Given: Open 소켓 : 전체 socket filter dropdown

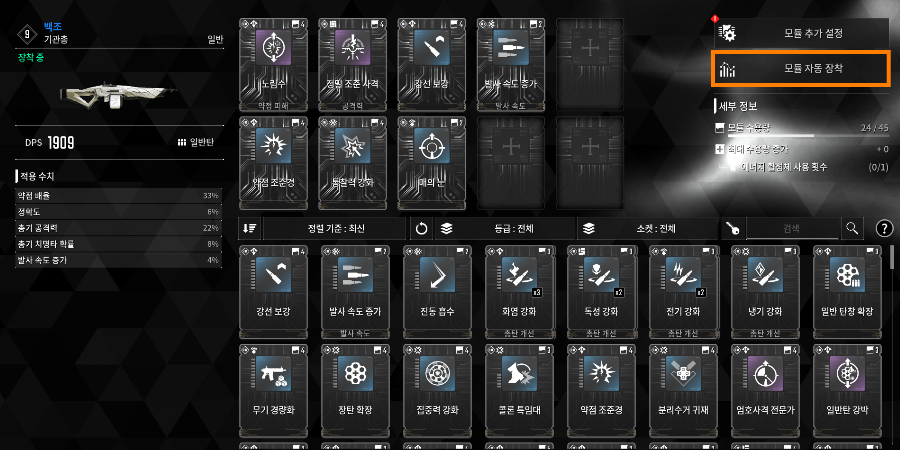Looking at the screenshot, I should point(647,228).
